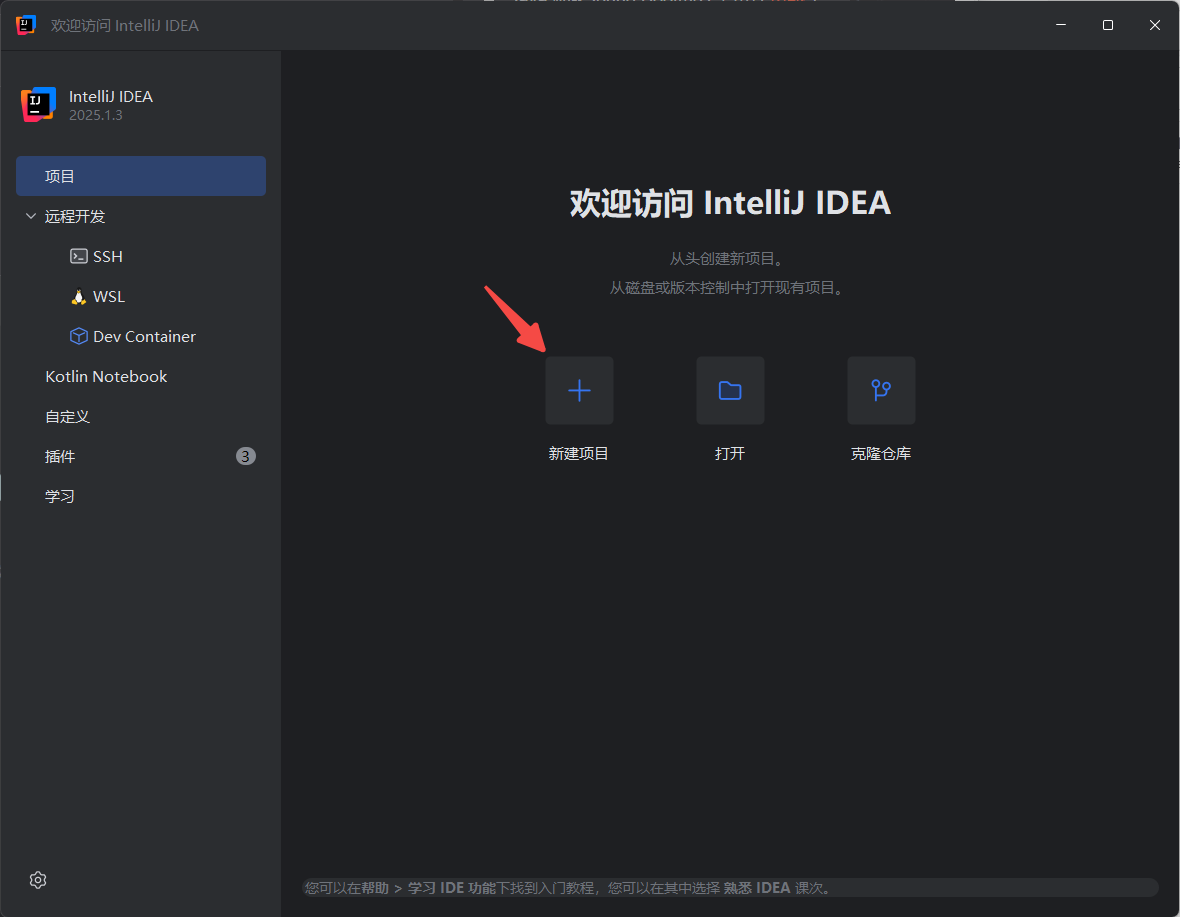Select the Dev Container entry
The height and width of the screenshot is (917, 1180).
click(141, 336)
